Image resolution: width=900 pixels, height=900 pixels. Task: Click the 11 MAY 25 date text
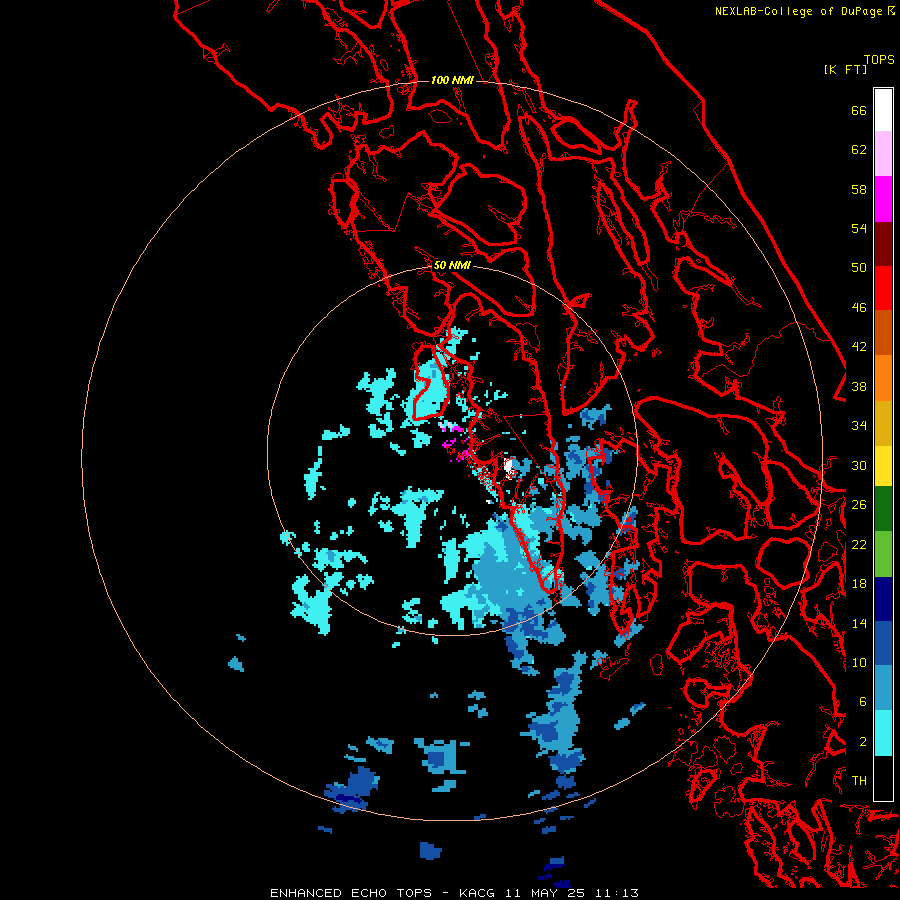point(545,893)
